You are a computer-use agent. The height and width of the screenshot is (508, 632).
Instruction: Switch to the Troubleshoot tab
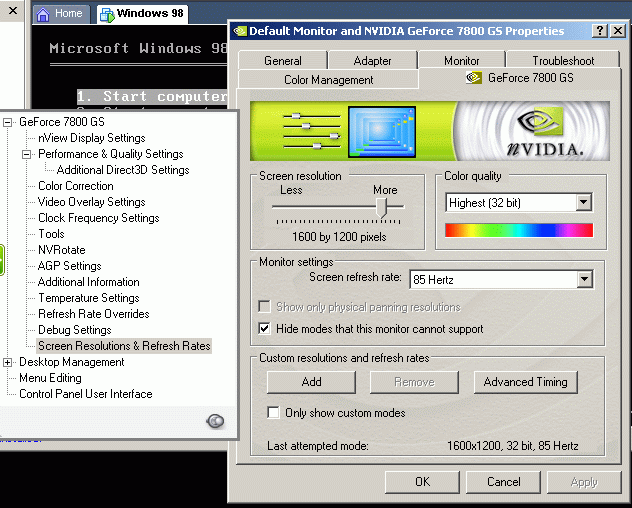pyautogui.click(x=563, y=61)
